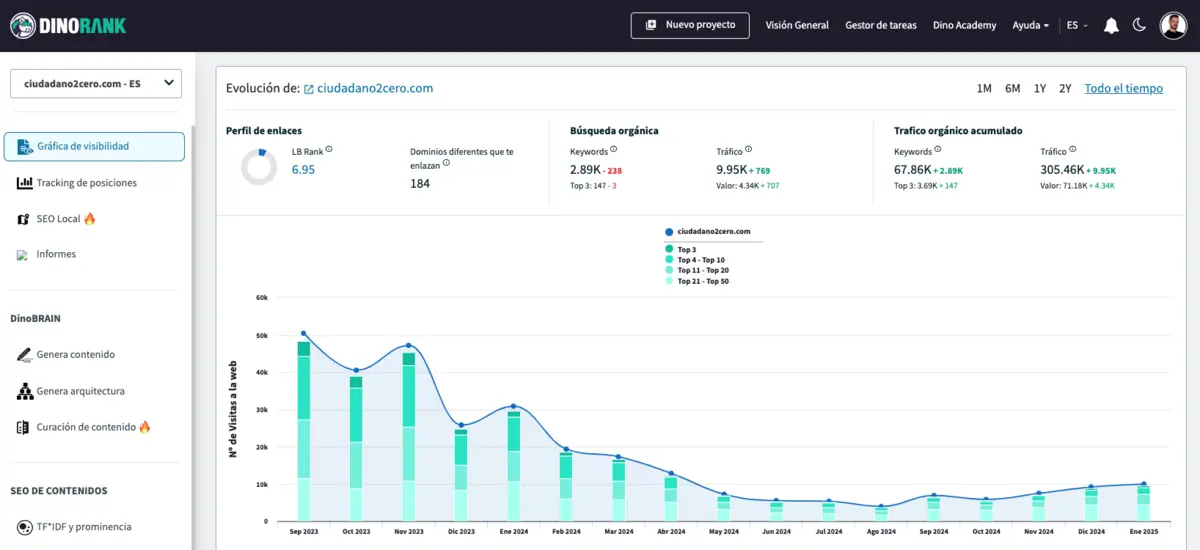Open Gestor de tareas
The image size is (1200, 550).
pyautogui.click(x=881, y=25)
